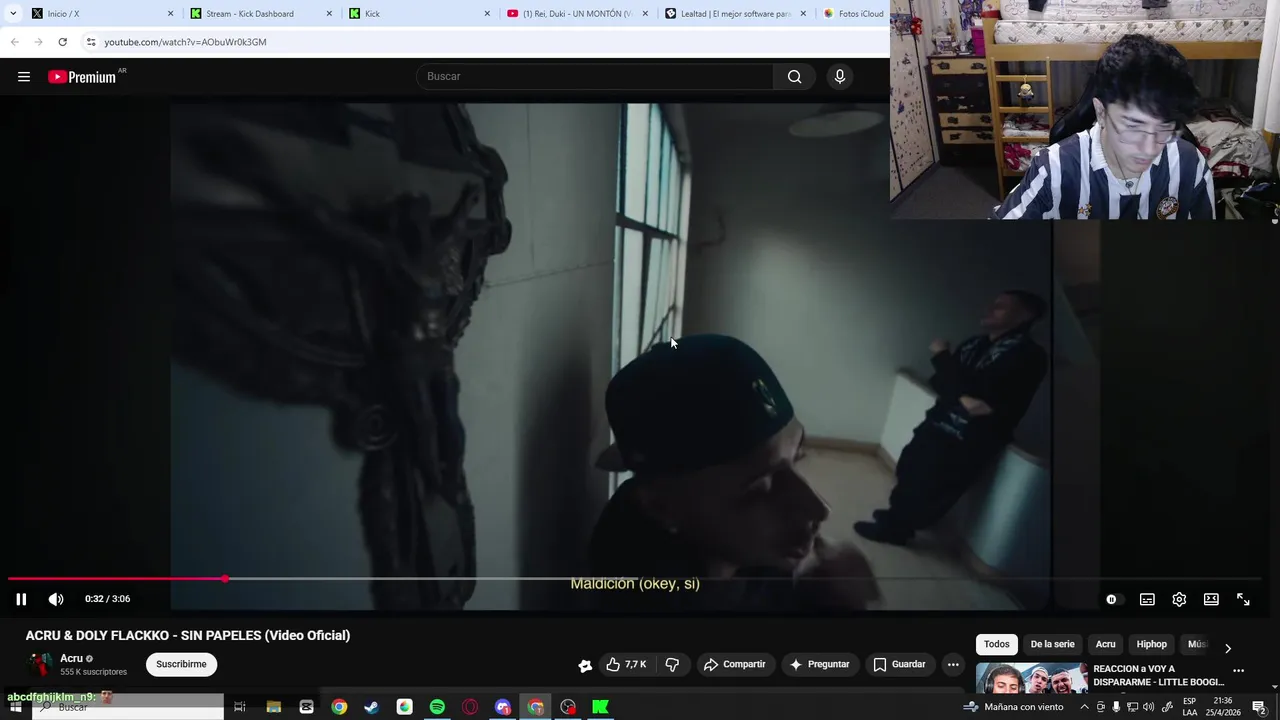Dislike the video with thumbs down

coord(672,664)
